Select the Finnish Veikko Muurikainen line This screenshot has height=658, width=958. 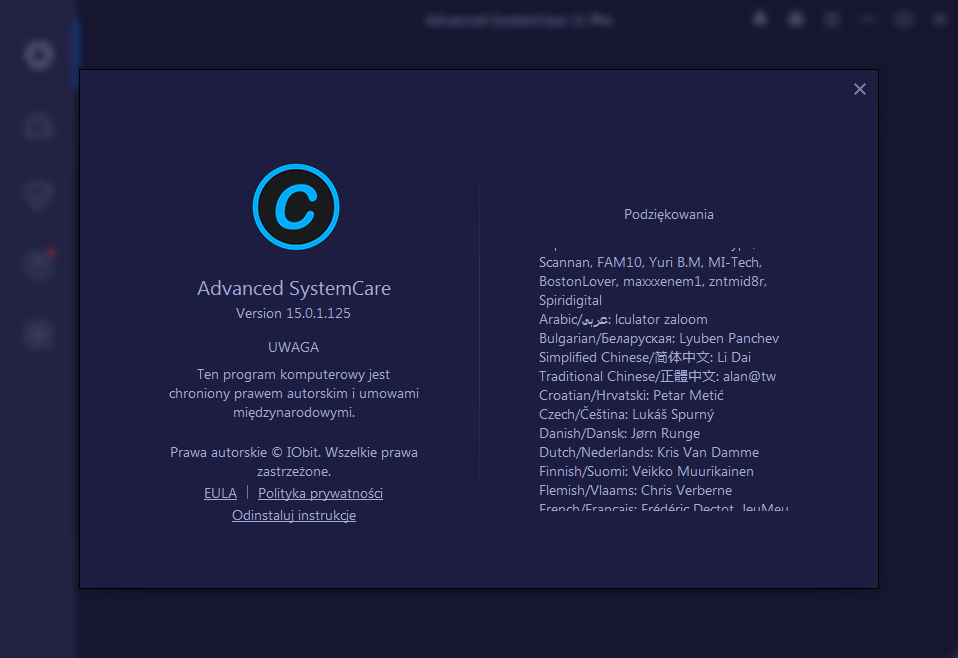click(646, 471)
